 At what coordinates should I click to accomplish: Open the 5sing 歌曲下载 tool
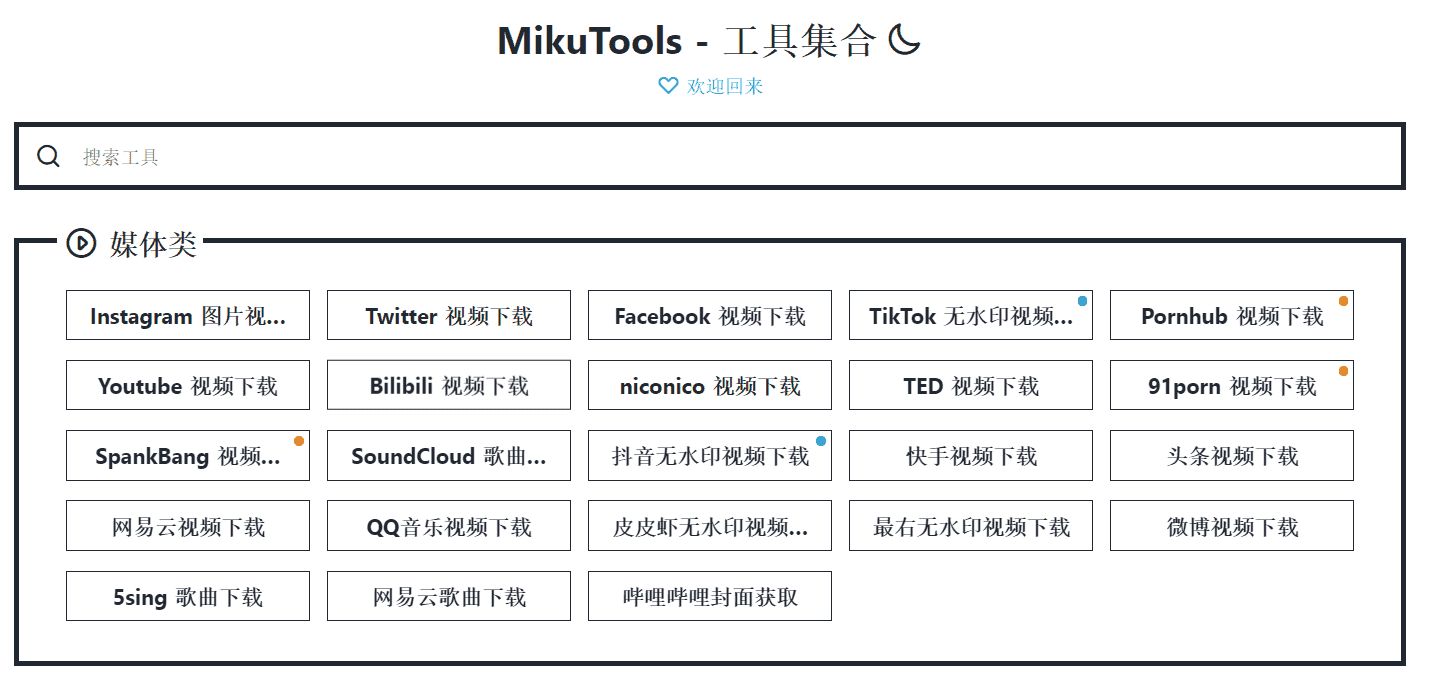188,597
